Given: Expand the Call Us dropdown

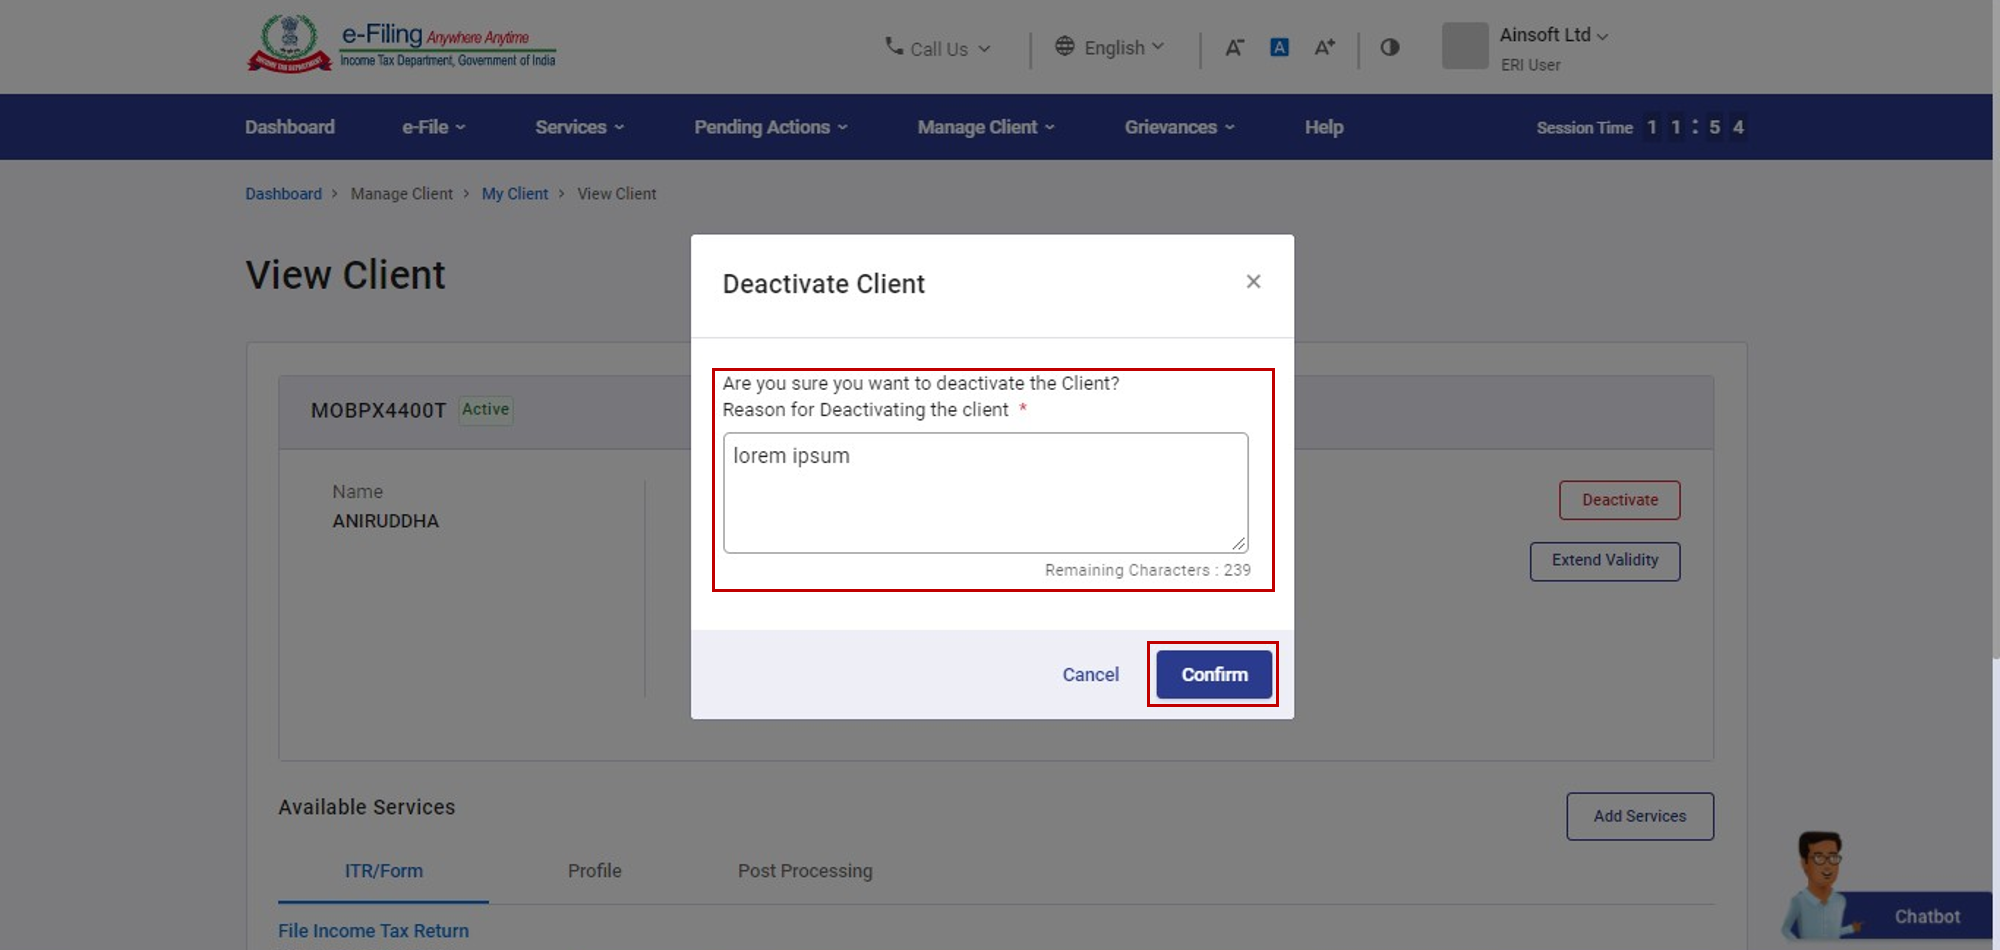Looking at the screenshot, I should 938,48.
